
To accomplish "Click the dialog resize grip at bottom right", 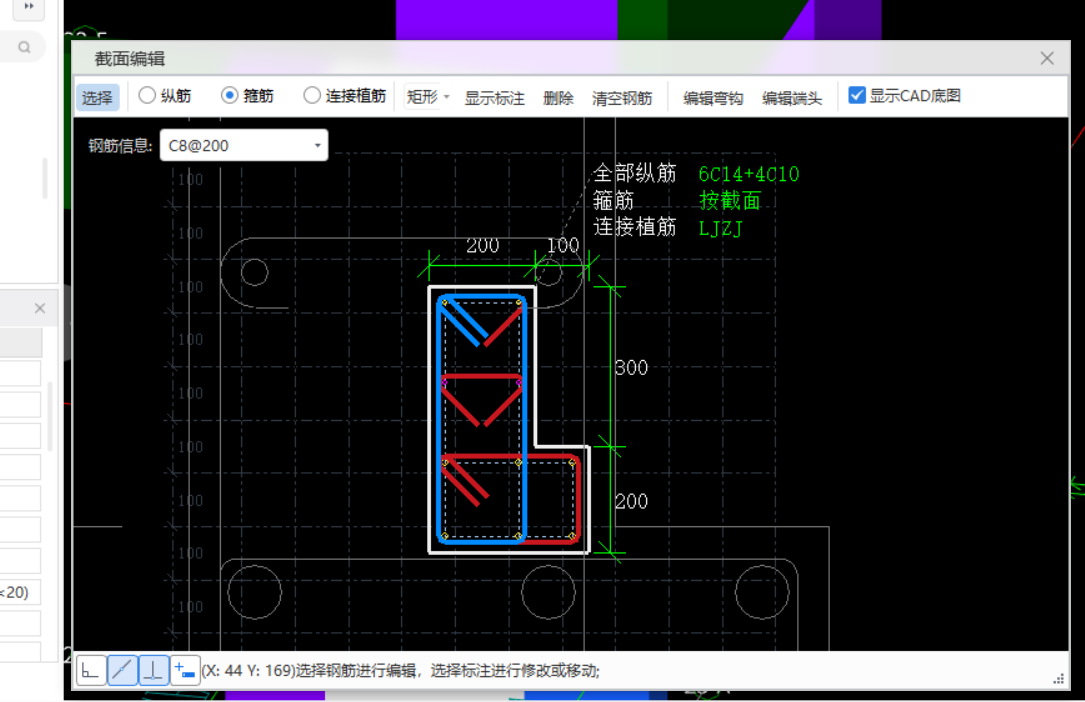I will pyautogui.click(x=1059, y=679).
